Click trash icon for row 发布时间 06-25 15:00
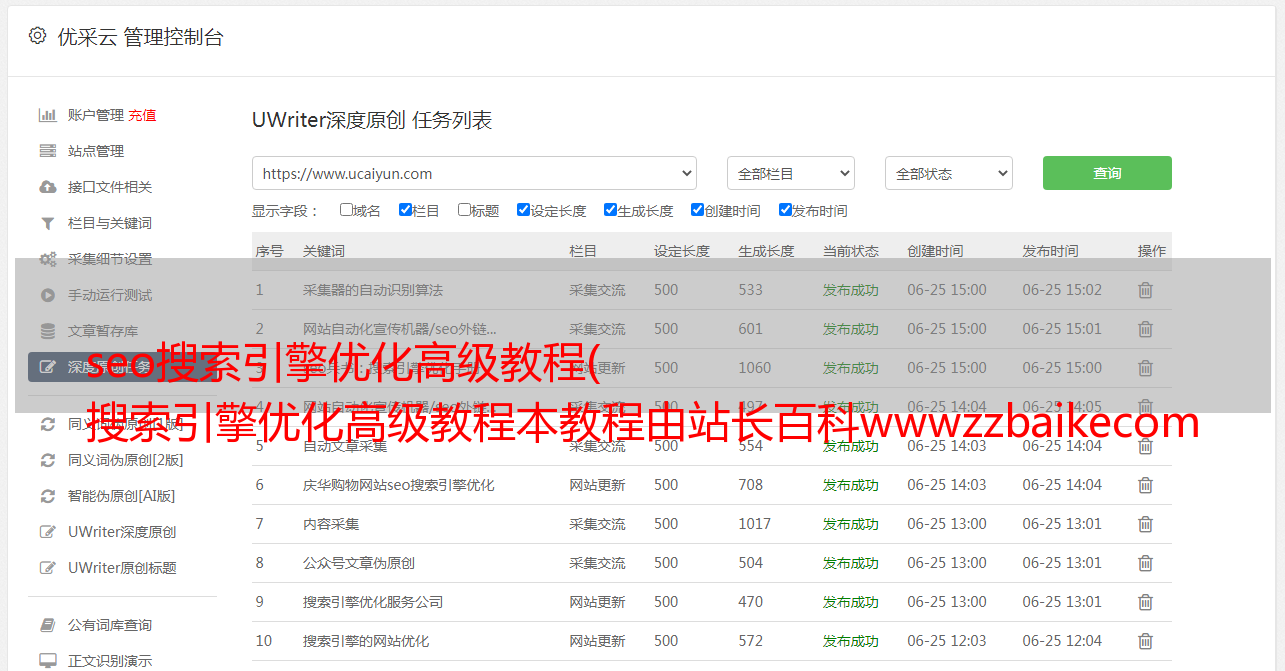This screenshot has width=1285, height=671. pos(1145,368)
